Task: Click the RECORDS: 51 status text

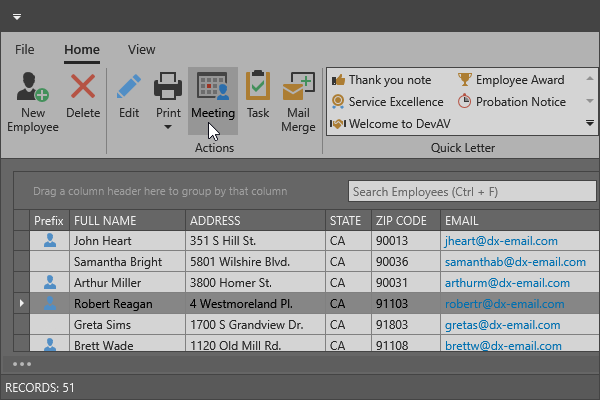Action: pos(40,387)
